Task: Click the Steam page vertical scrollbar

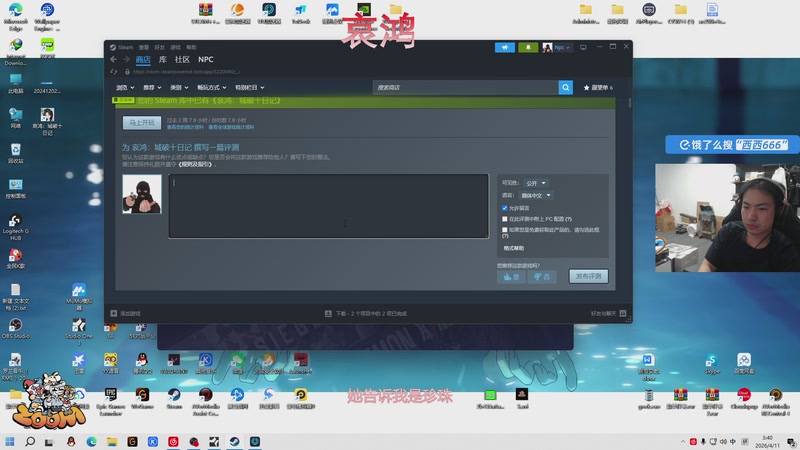Action: pos(630,104)
